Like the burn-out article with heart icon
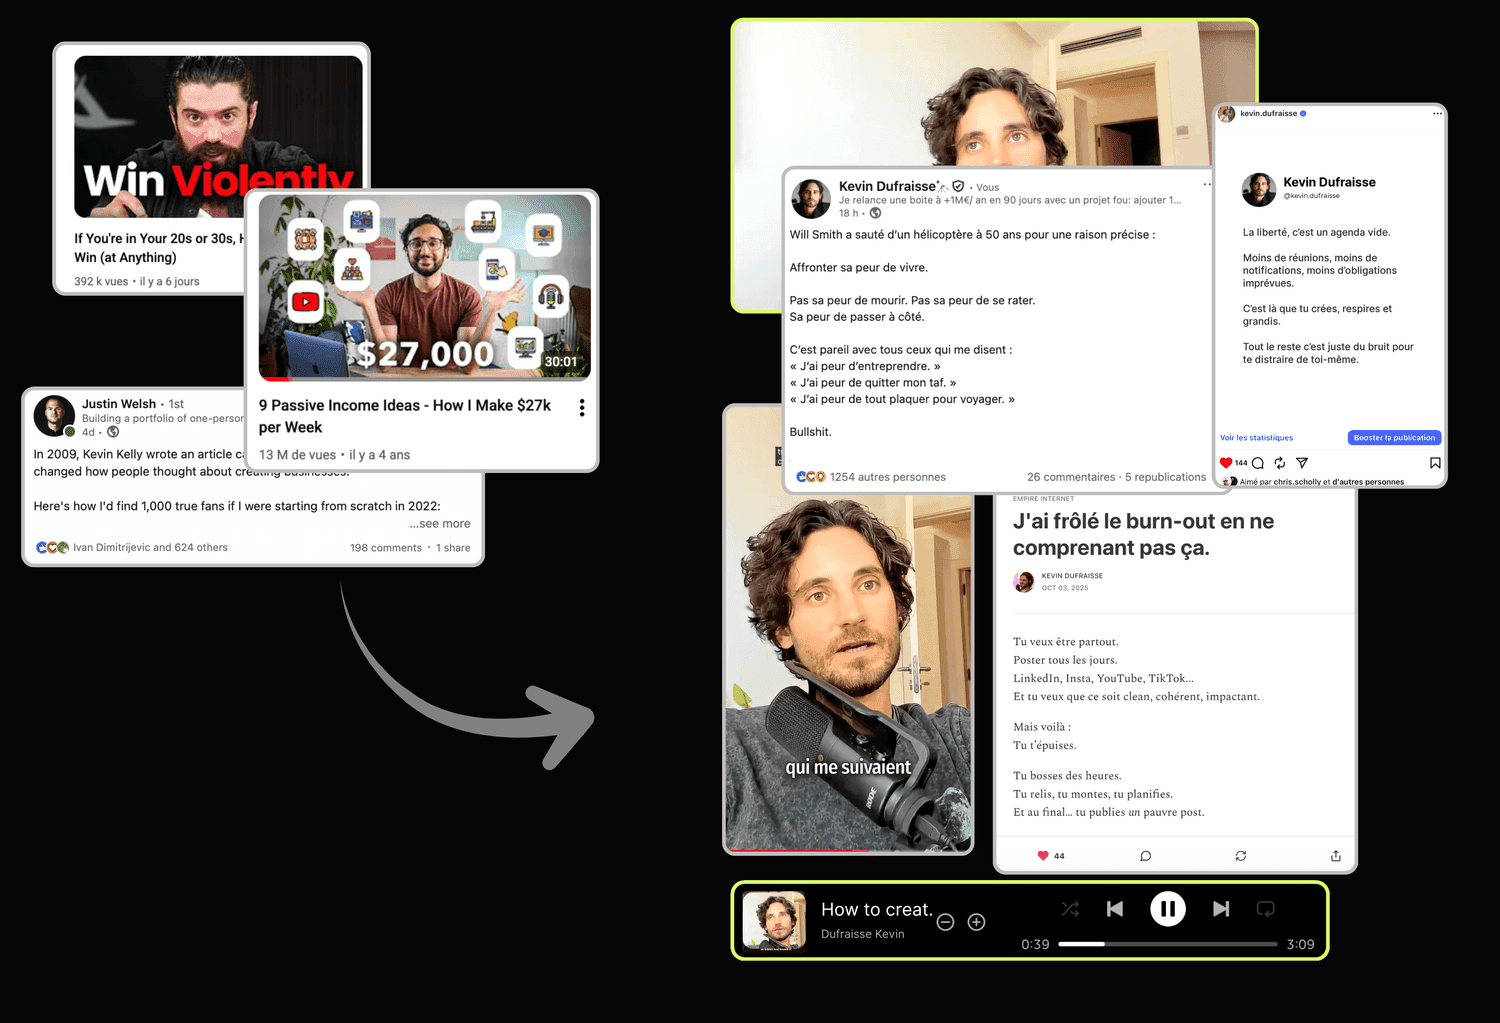Screen dimensions: 1500x1023 point(1043,856)
